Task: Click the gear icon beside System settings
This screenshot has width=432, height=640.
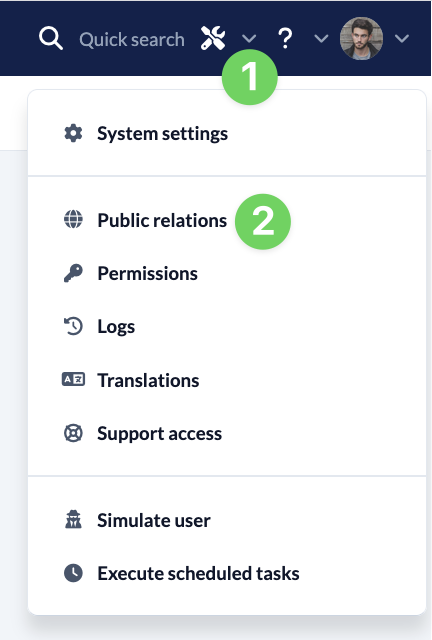Action: [73, 133]
